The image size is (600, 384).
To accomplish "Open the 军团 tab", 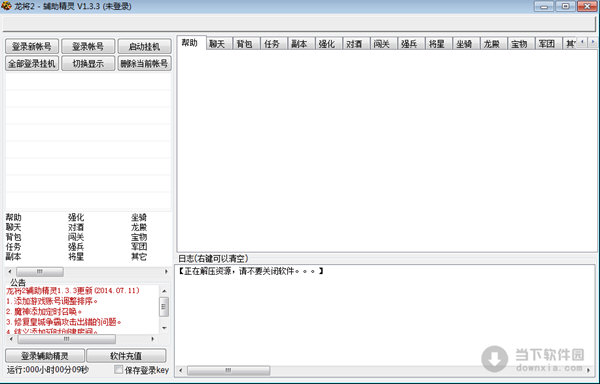I will tap(548, 44).
